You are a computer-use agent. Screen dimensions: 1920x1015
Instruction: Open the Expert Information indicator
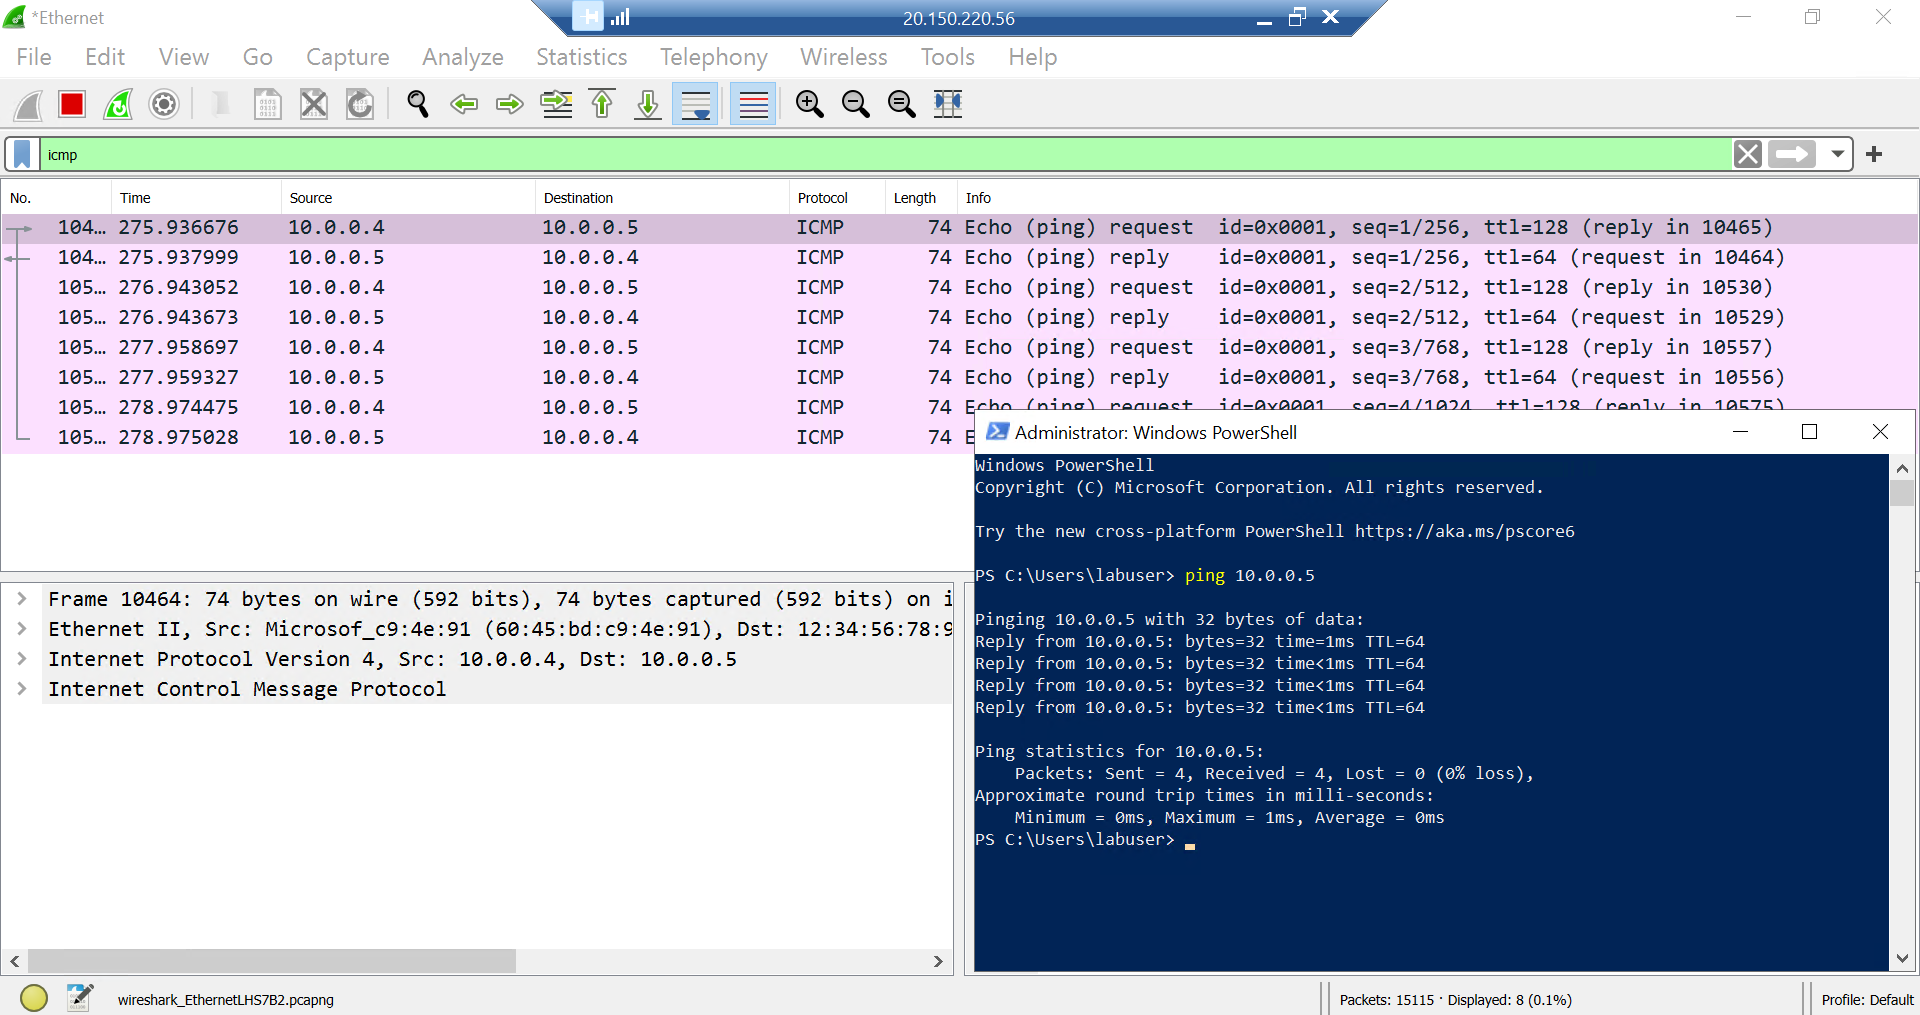(x=33, y=998)
